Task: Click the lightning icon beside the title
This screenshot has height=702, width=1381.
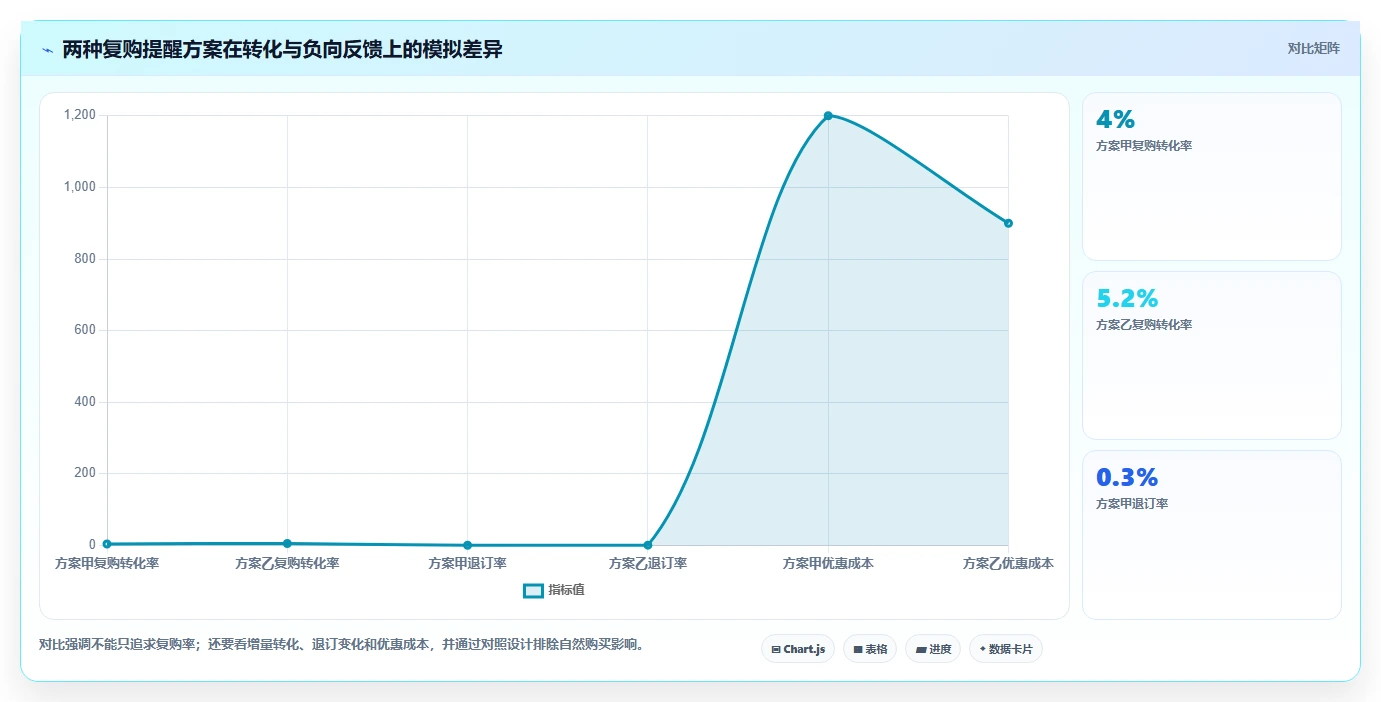Action: pos(47,50)
